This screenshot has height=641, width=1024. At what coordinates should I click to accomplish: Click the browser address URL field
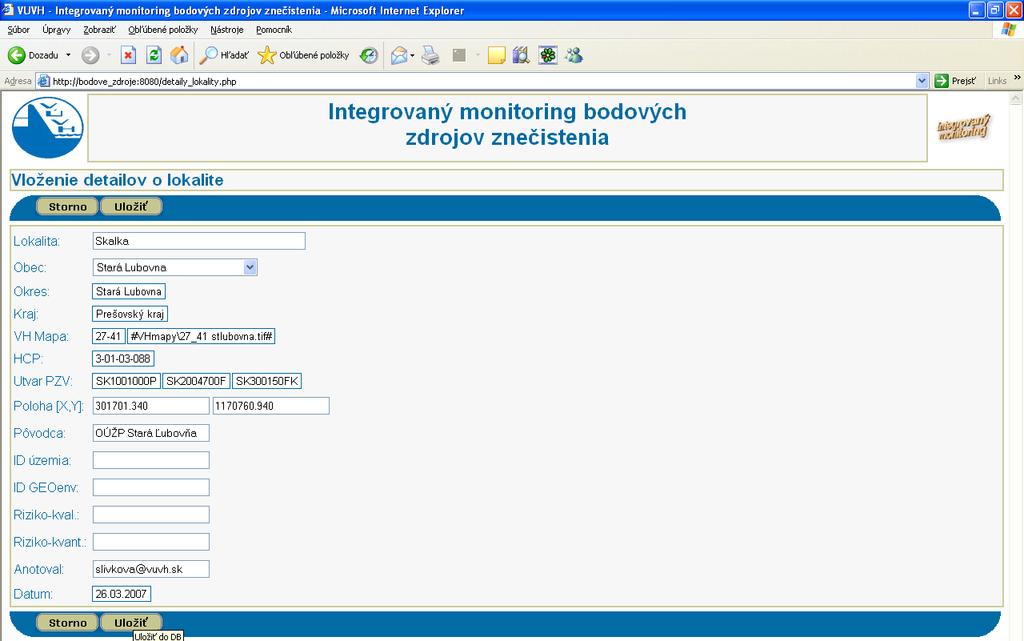coord(483,81)
